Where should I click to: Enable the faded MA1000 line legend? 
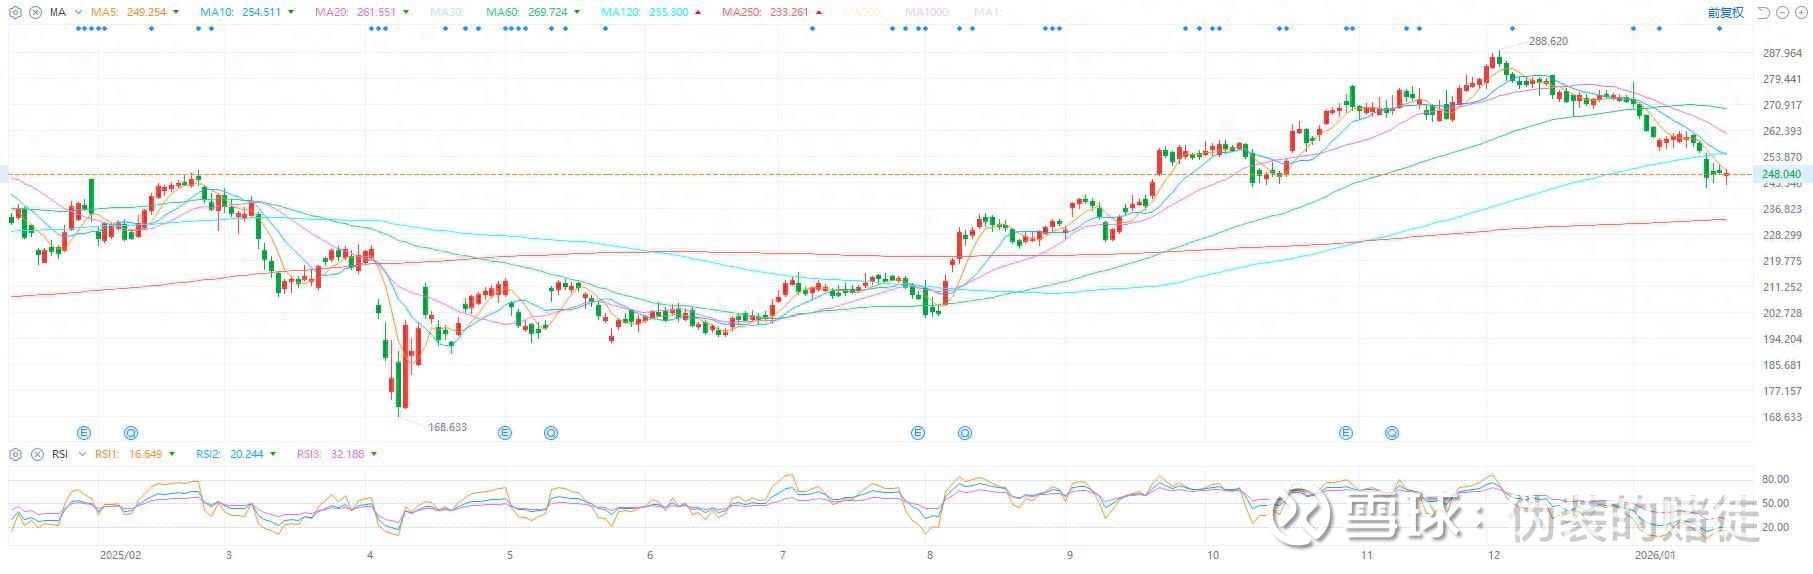(928, 12)
